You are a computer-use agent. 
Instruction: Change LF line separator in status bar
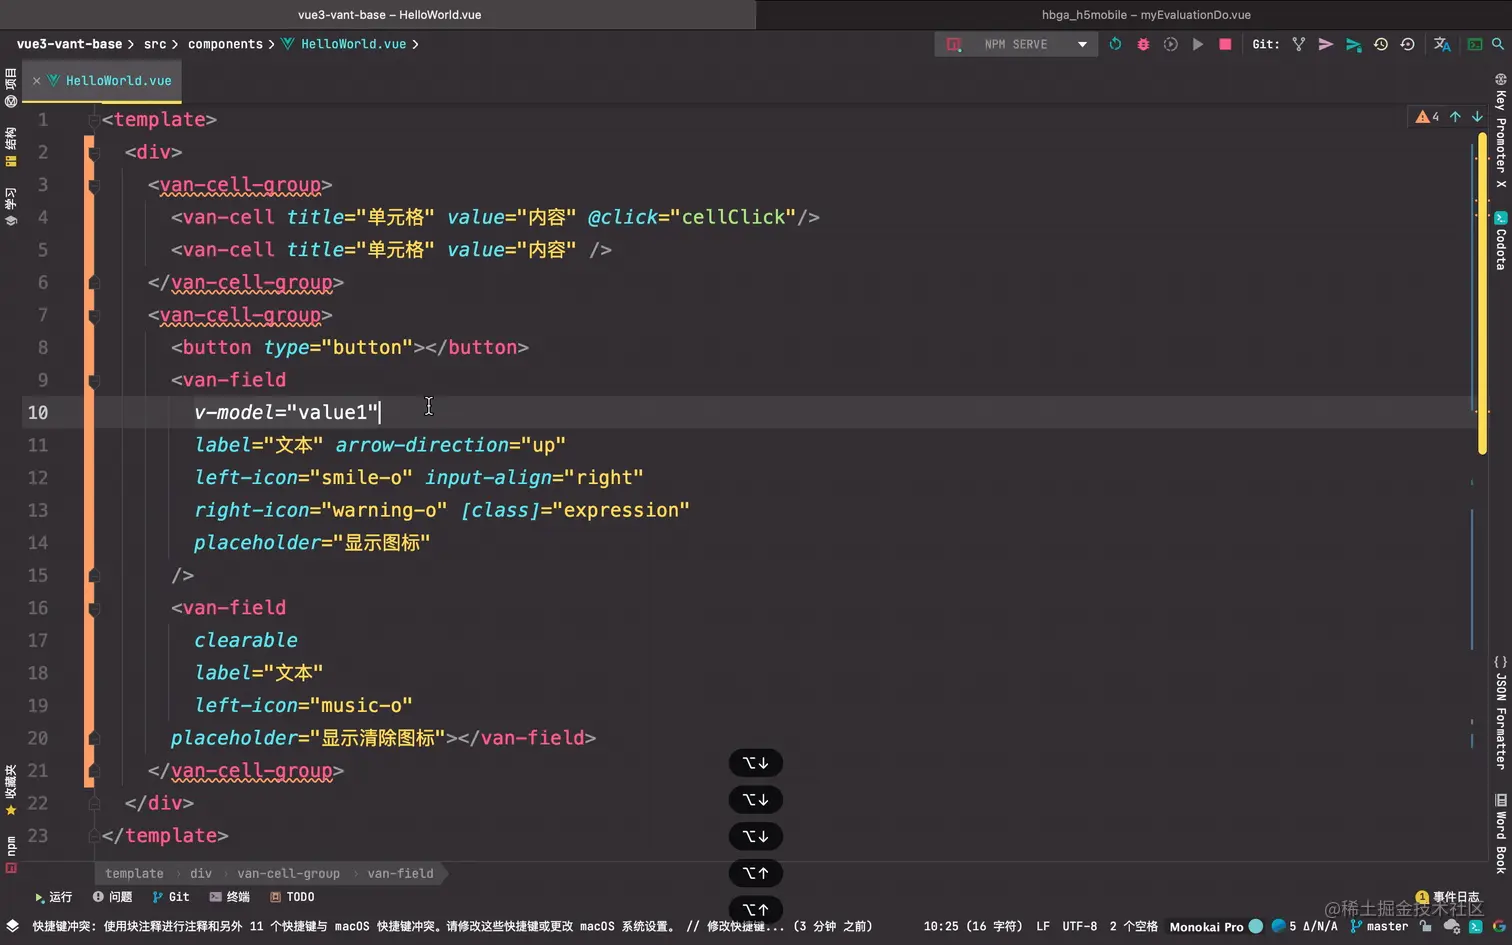[x=1043, y=927]
